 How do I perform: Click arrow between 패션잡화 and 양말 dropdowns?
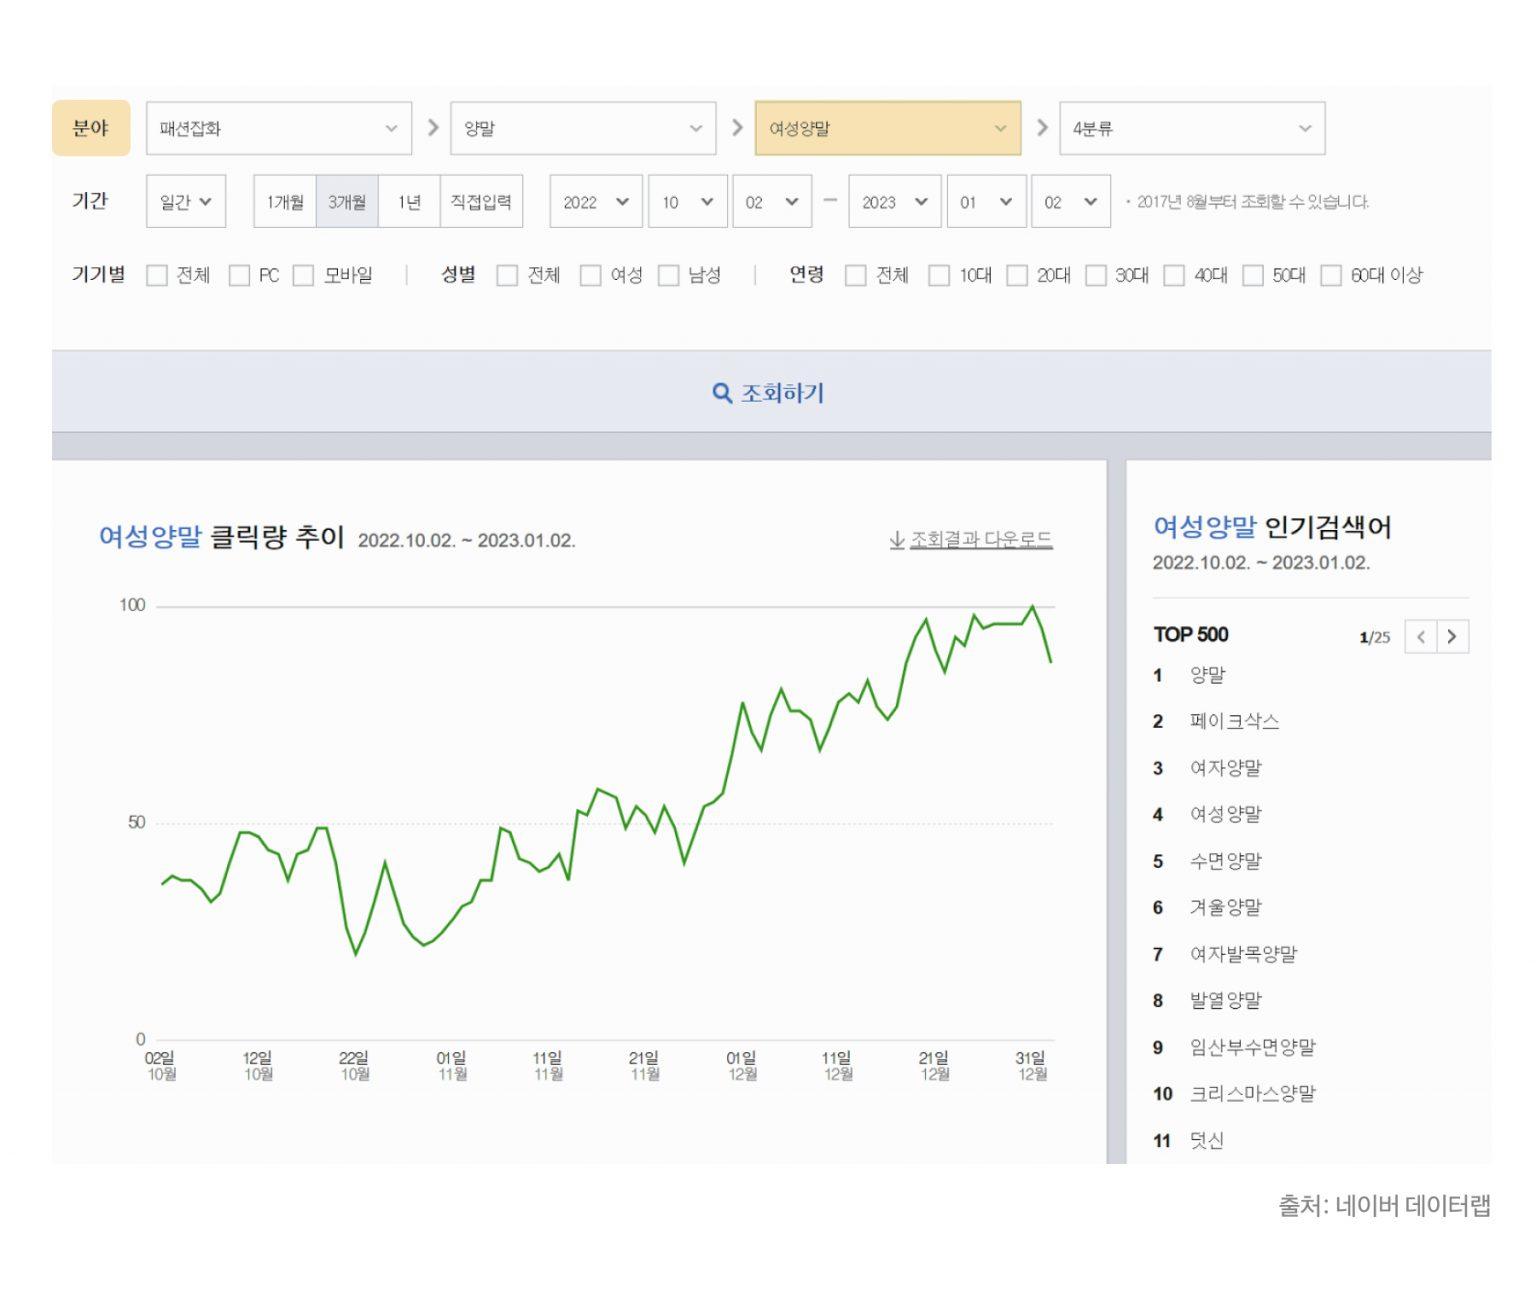point(432,128)
